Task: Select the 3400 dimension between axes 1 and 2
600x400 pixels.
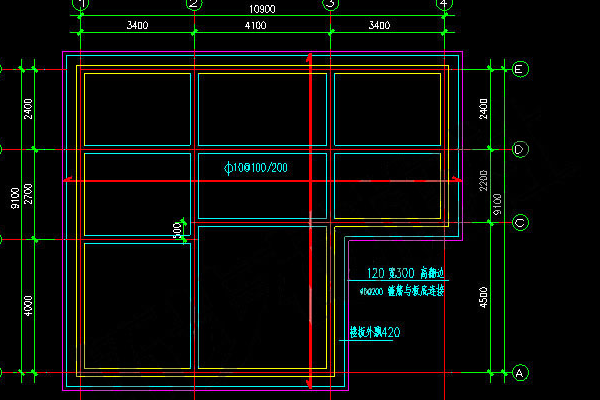Action: pyautogui.click(x=137, y=25)
